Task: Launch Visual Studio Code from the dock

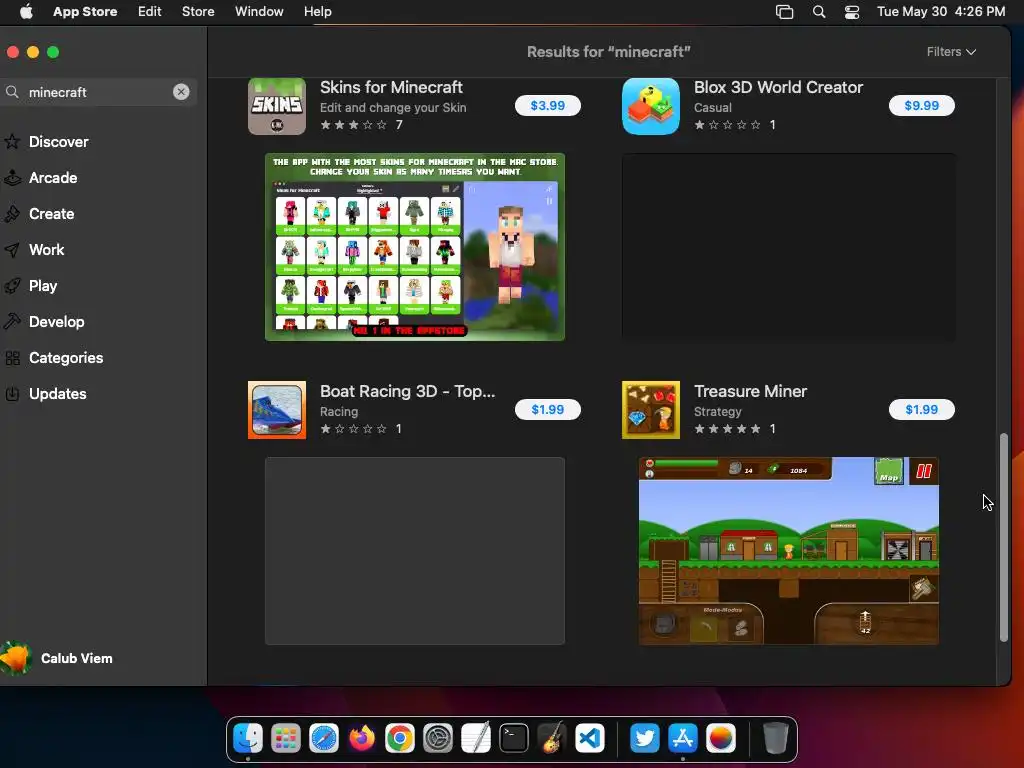Action: click(590, 739)
